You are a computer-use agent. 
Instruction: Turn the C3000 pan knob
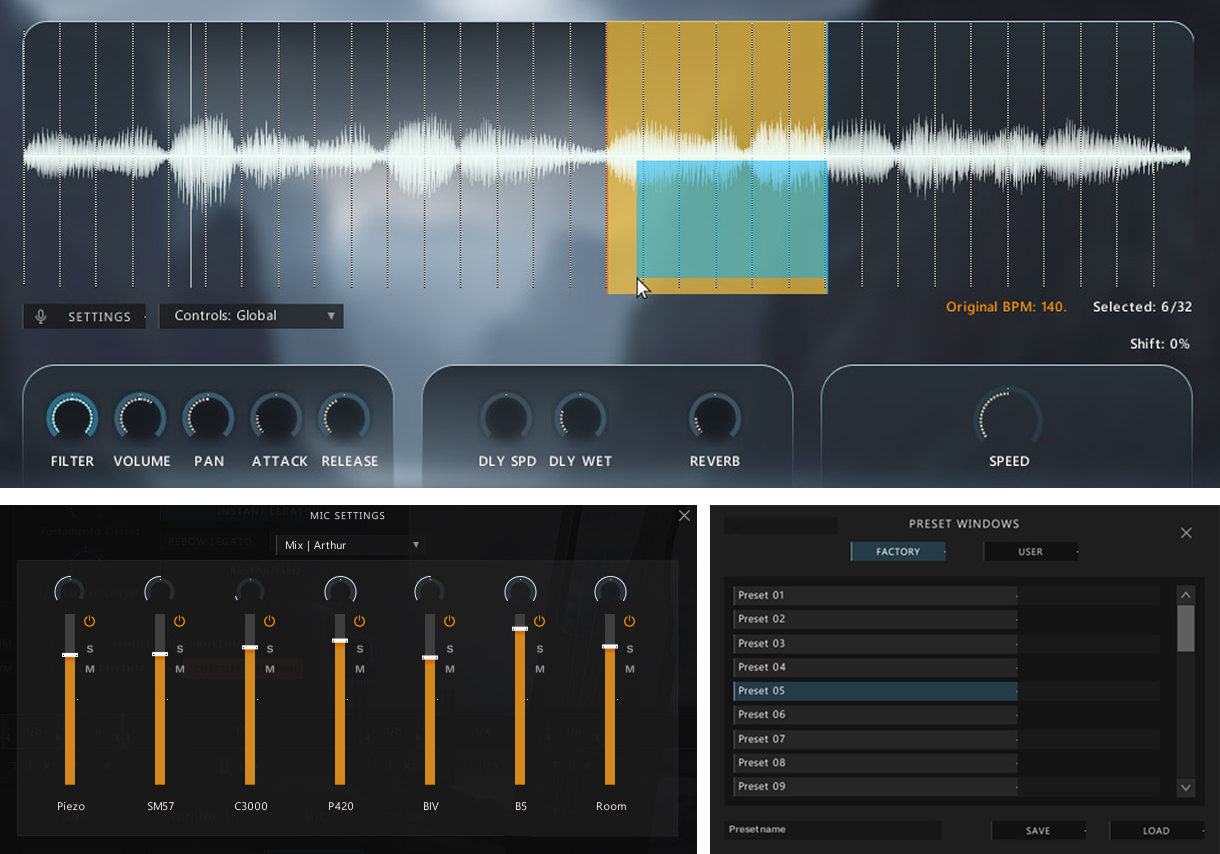click(x=249, y=590)
